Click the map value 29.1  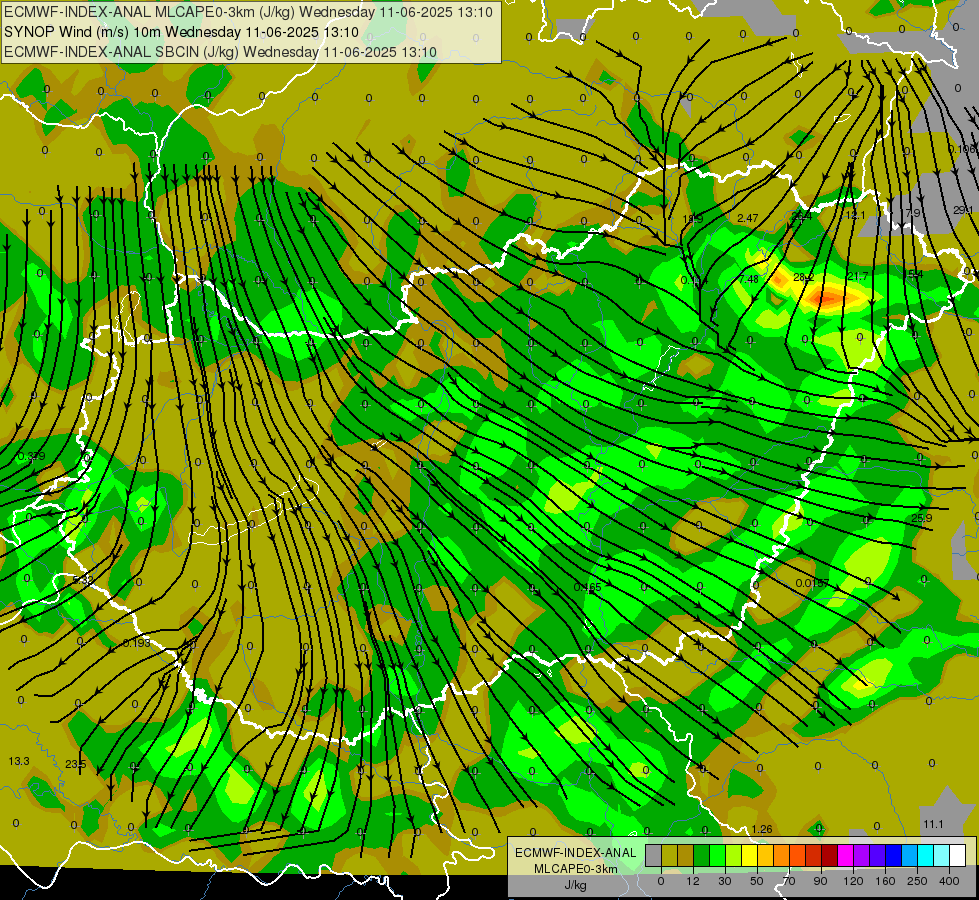pyautogui.click(x=963, y=210)
